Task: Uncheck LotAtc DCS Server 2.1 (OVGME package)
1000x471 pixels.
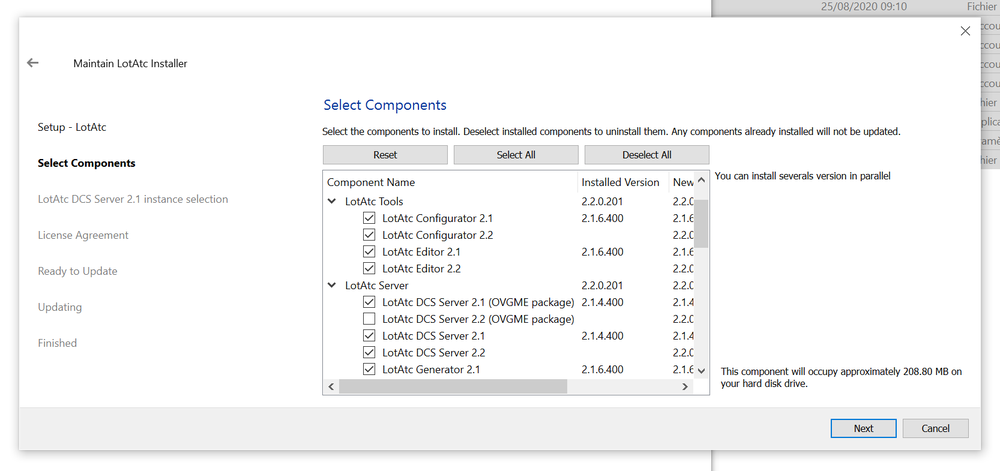Action: pyautogui.click(x=369, y=302)
